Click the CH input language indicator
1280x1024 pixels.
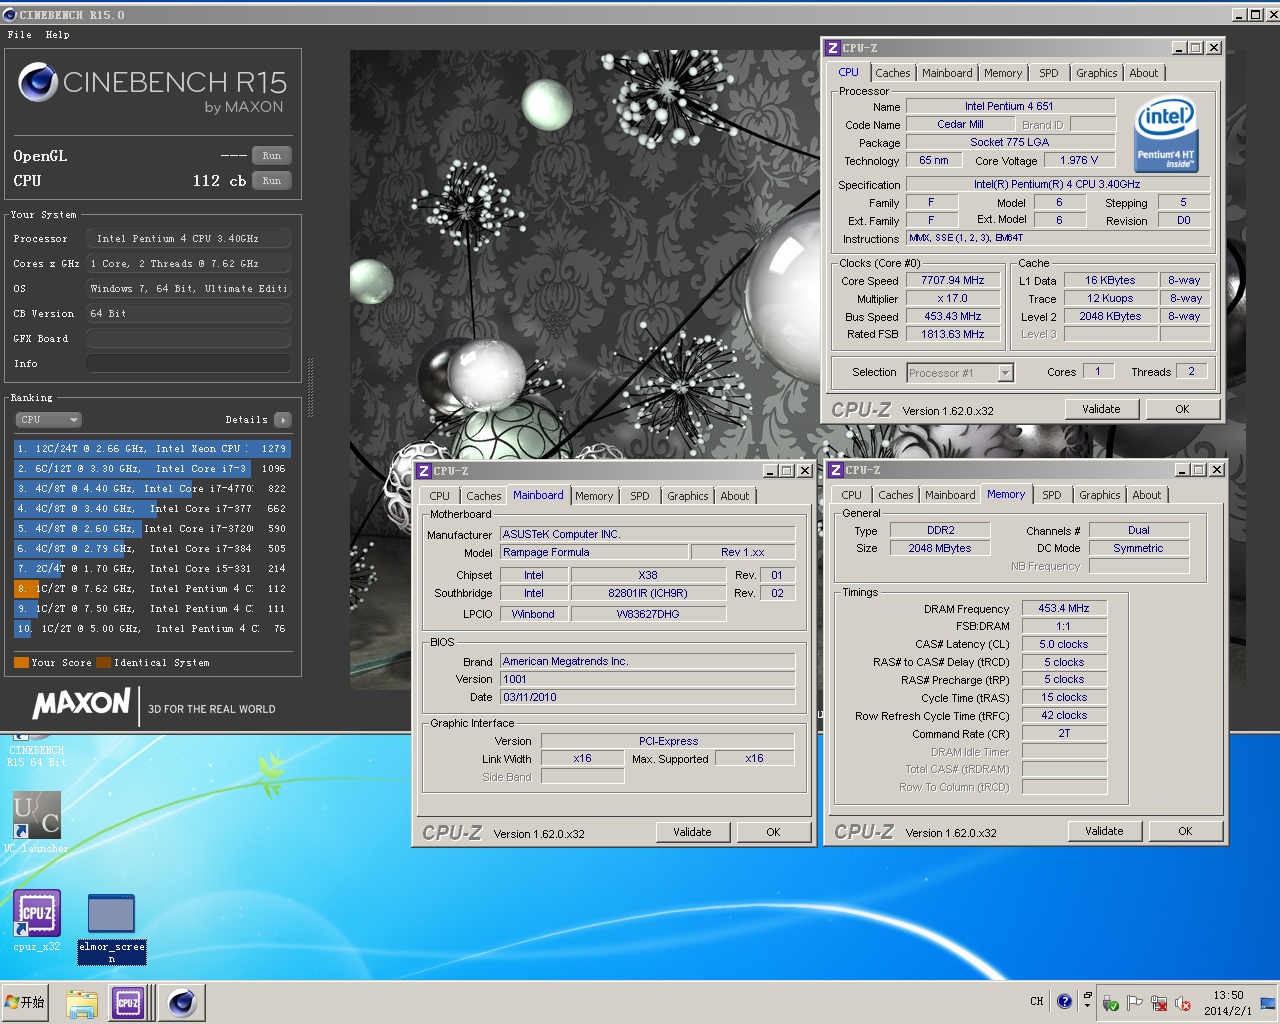pyautogui.click(x=1037, y=1001)
